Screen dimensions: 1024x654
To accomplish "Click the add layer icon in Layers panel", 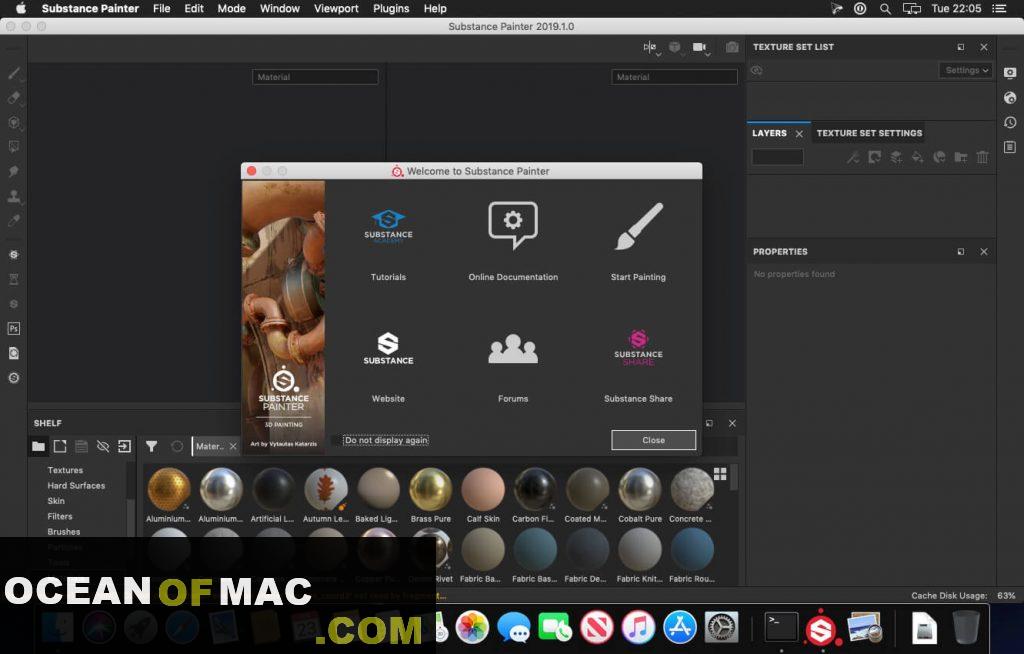I will [x=896, y=157].
